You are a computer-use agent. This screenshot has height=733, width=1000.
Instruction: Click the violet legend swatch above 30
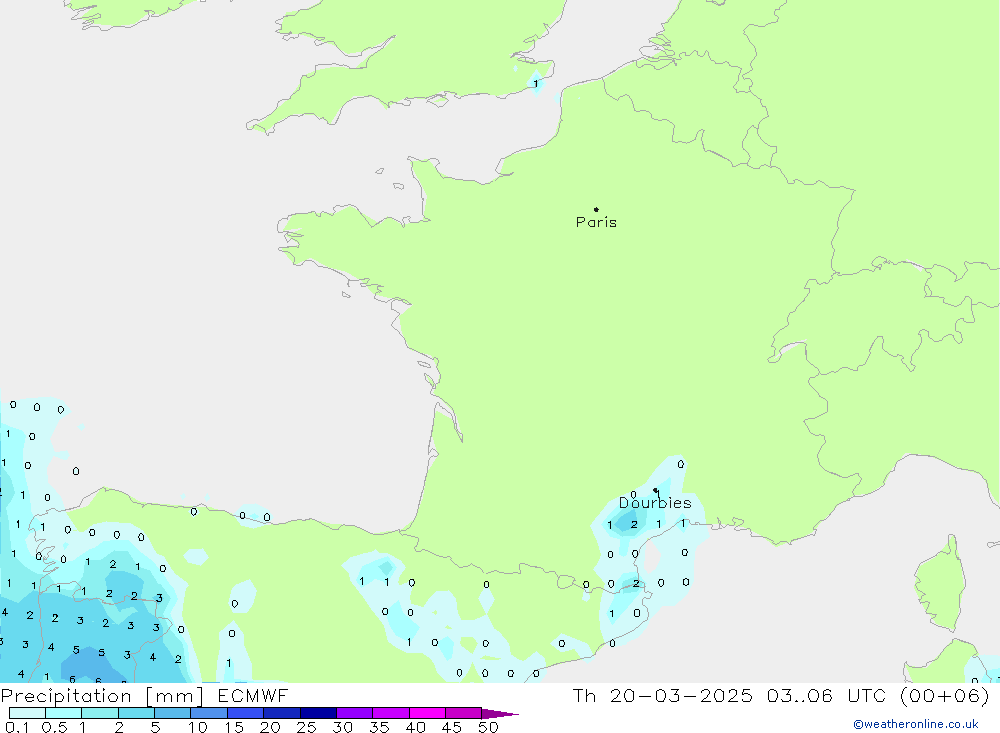(354, 713)
